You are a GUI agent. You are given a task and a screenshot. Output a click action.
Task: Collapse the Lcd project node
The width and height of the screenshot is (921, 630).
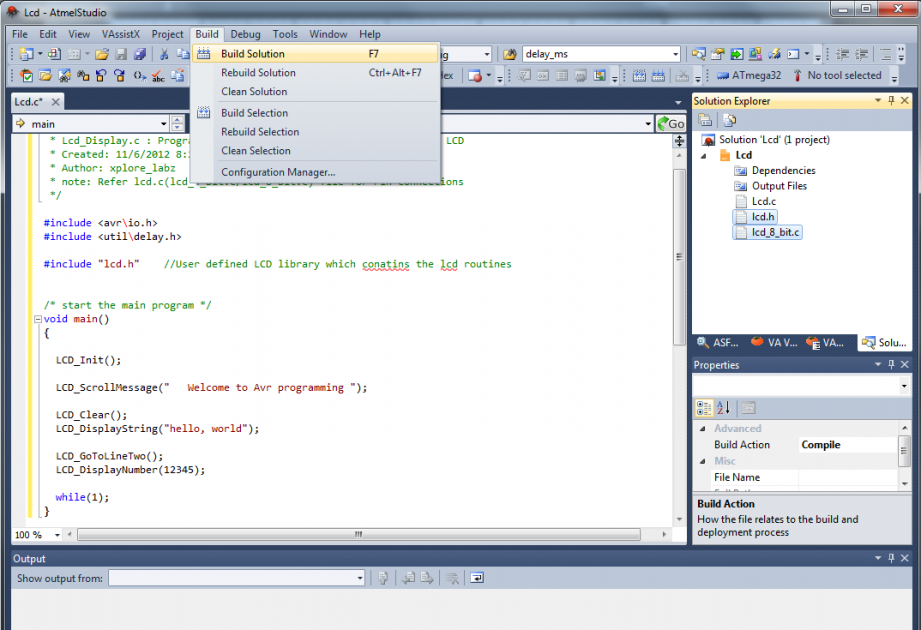click(x=704, y=156)
